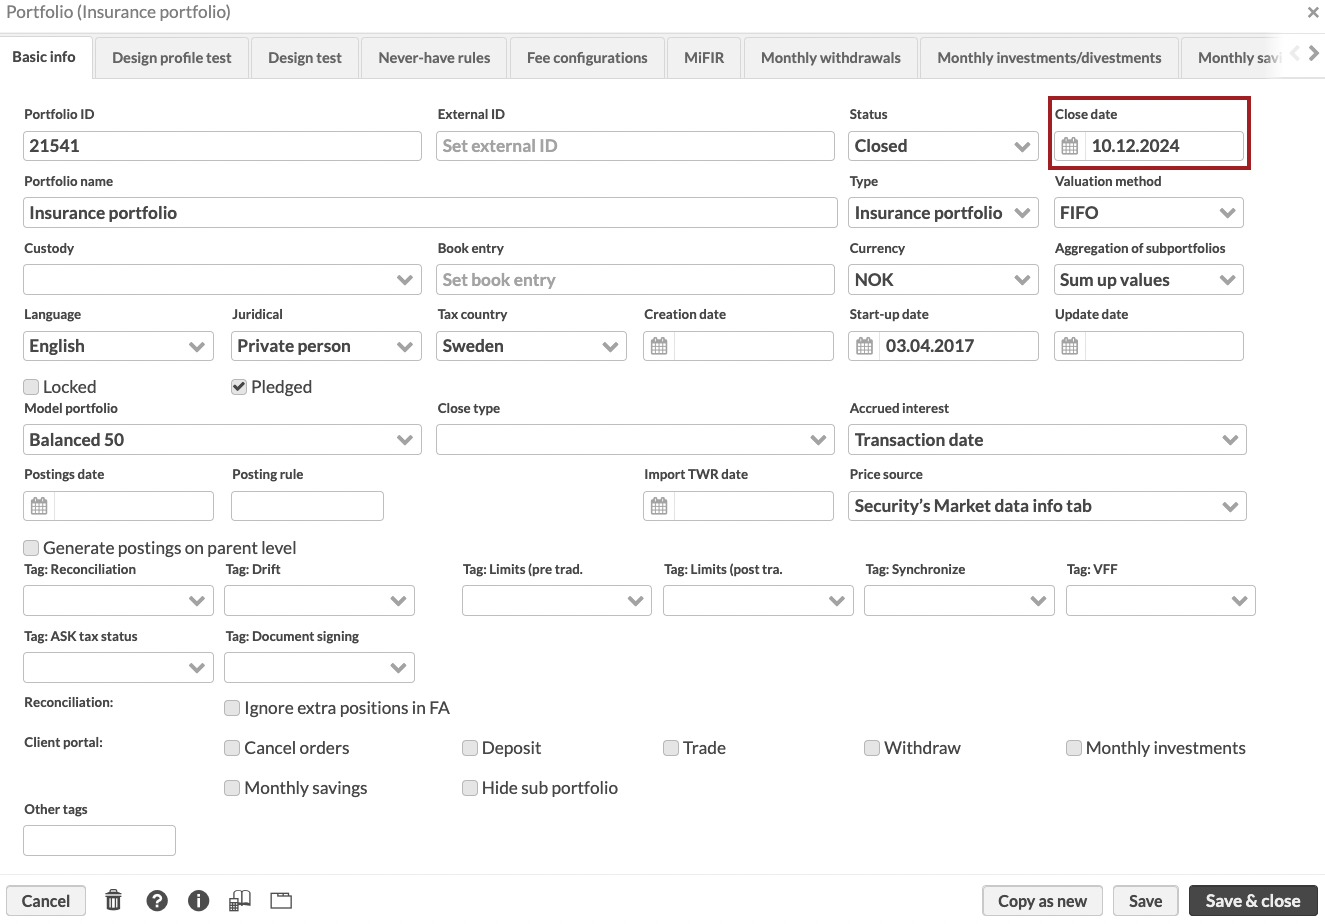The image size is (1325, 924).
Task: Open the Creation date calendar icon
Action: 659,346
